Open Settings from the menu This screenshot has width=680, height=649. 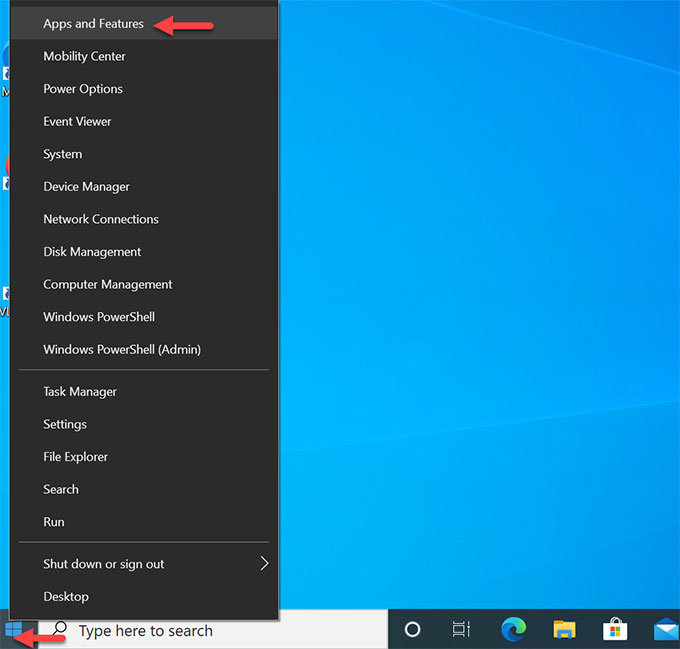144,424
